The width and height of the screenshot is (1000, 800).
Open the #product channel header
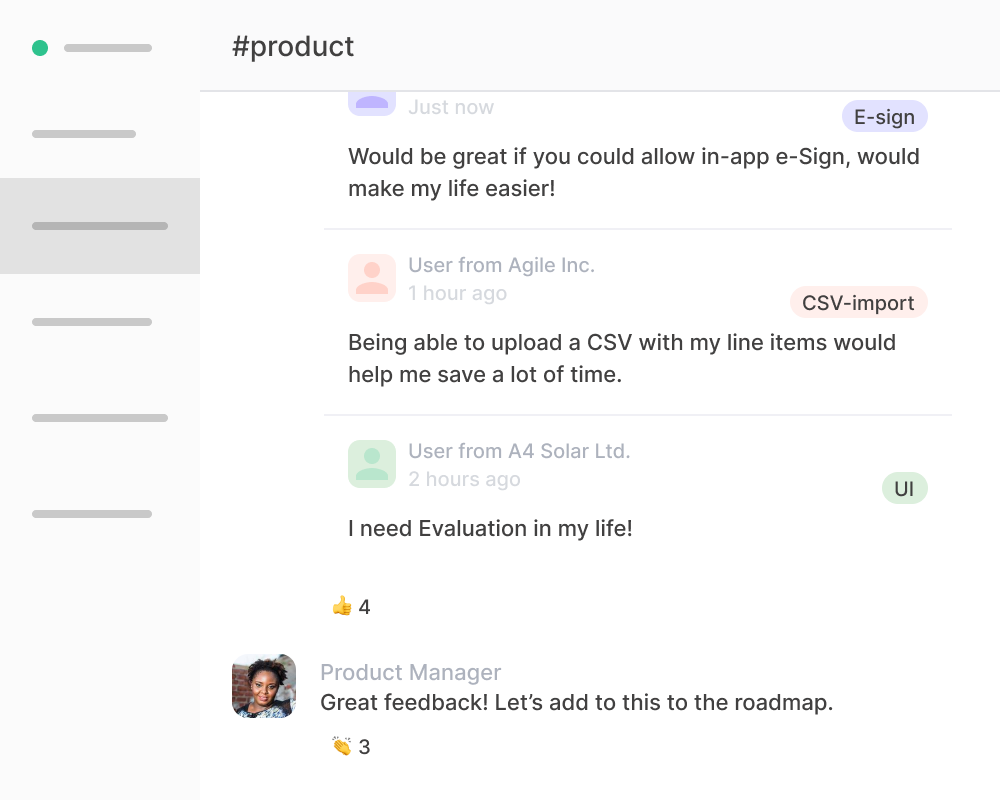293,46
